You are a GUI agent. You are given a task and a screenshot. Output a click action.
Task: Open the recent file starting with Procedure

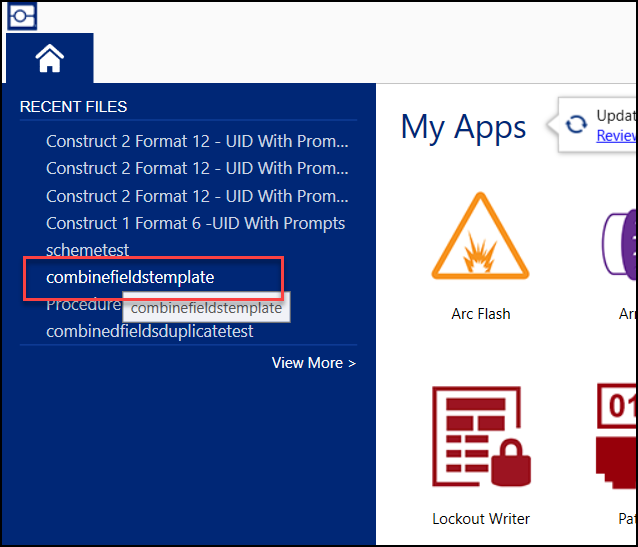click(x=83, y=304)
